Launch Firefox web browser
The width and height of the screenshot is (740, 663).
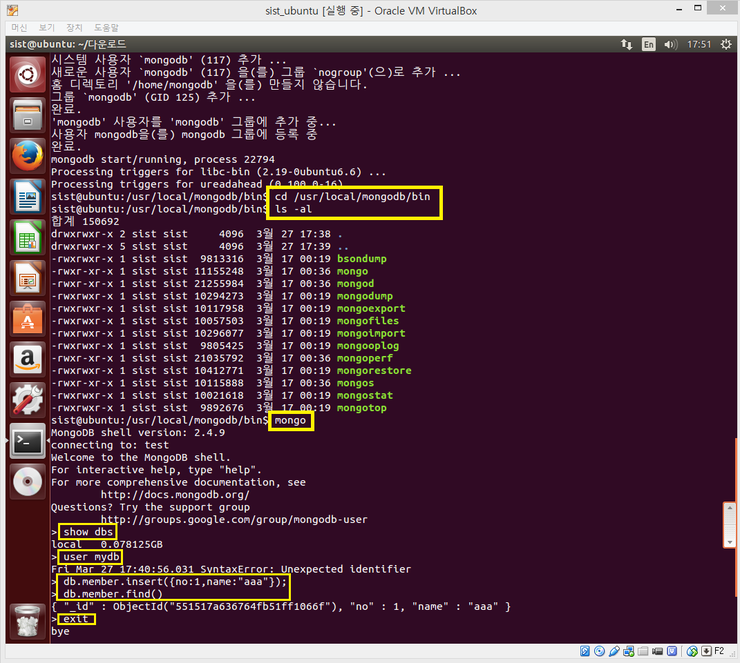25,155
